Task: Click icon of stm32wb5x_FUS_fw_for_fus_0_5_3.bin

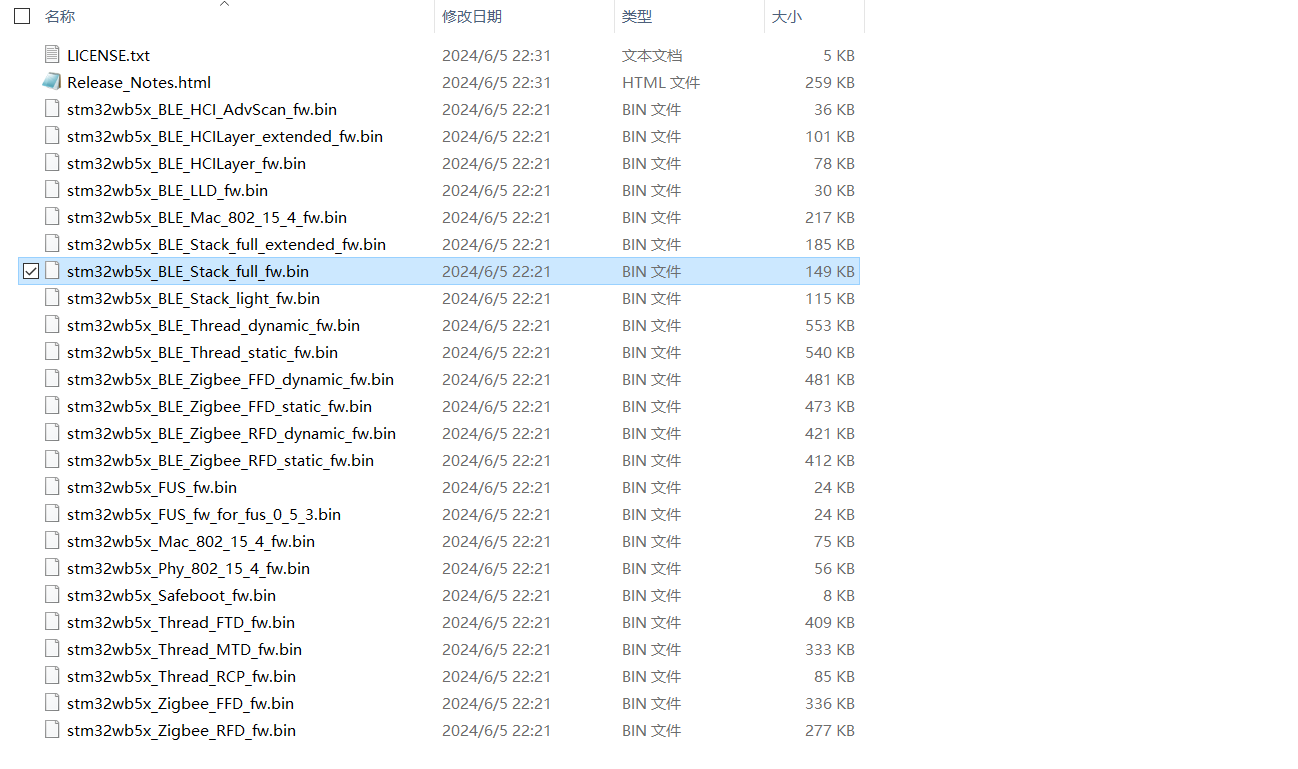Action: (52, 514)
